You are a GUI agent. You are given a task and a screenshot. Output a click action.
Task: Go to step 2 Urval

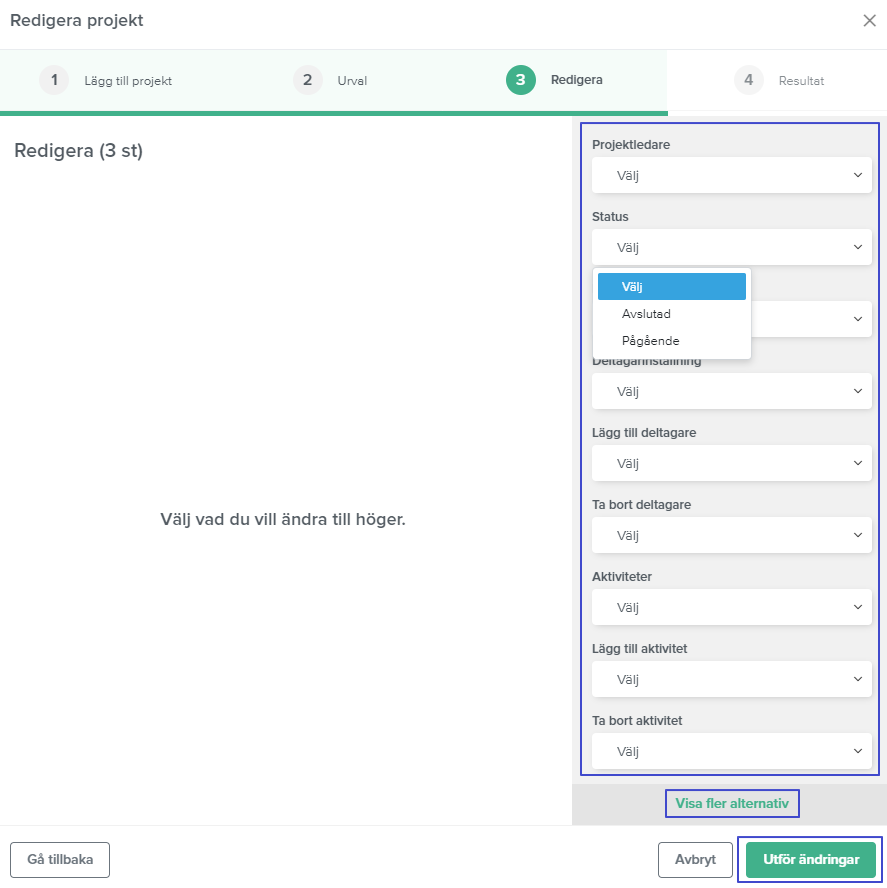point(330,80)
